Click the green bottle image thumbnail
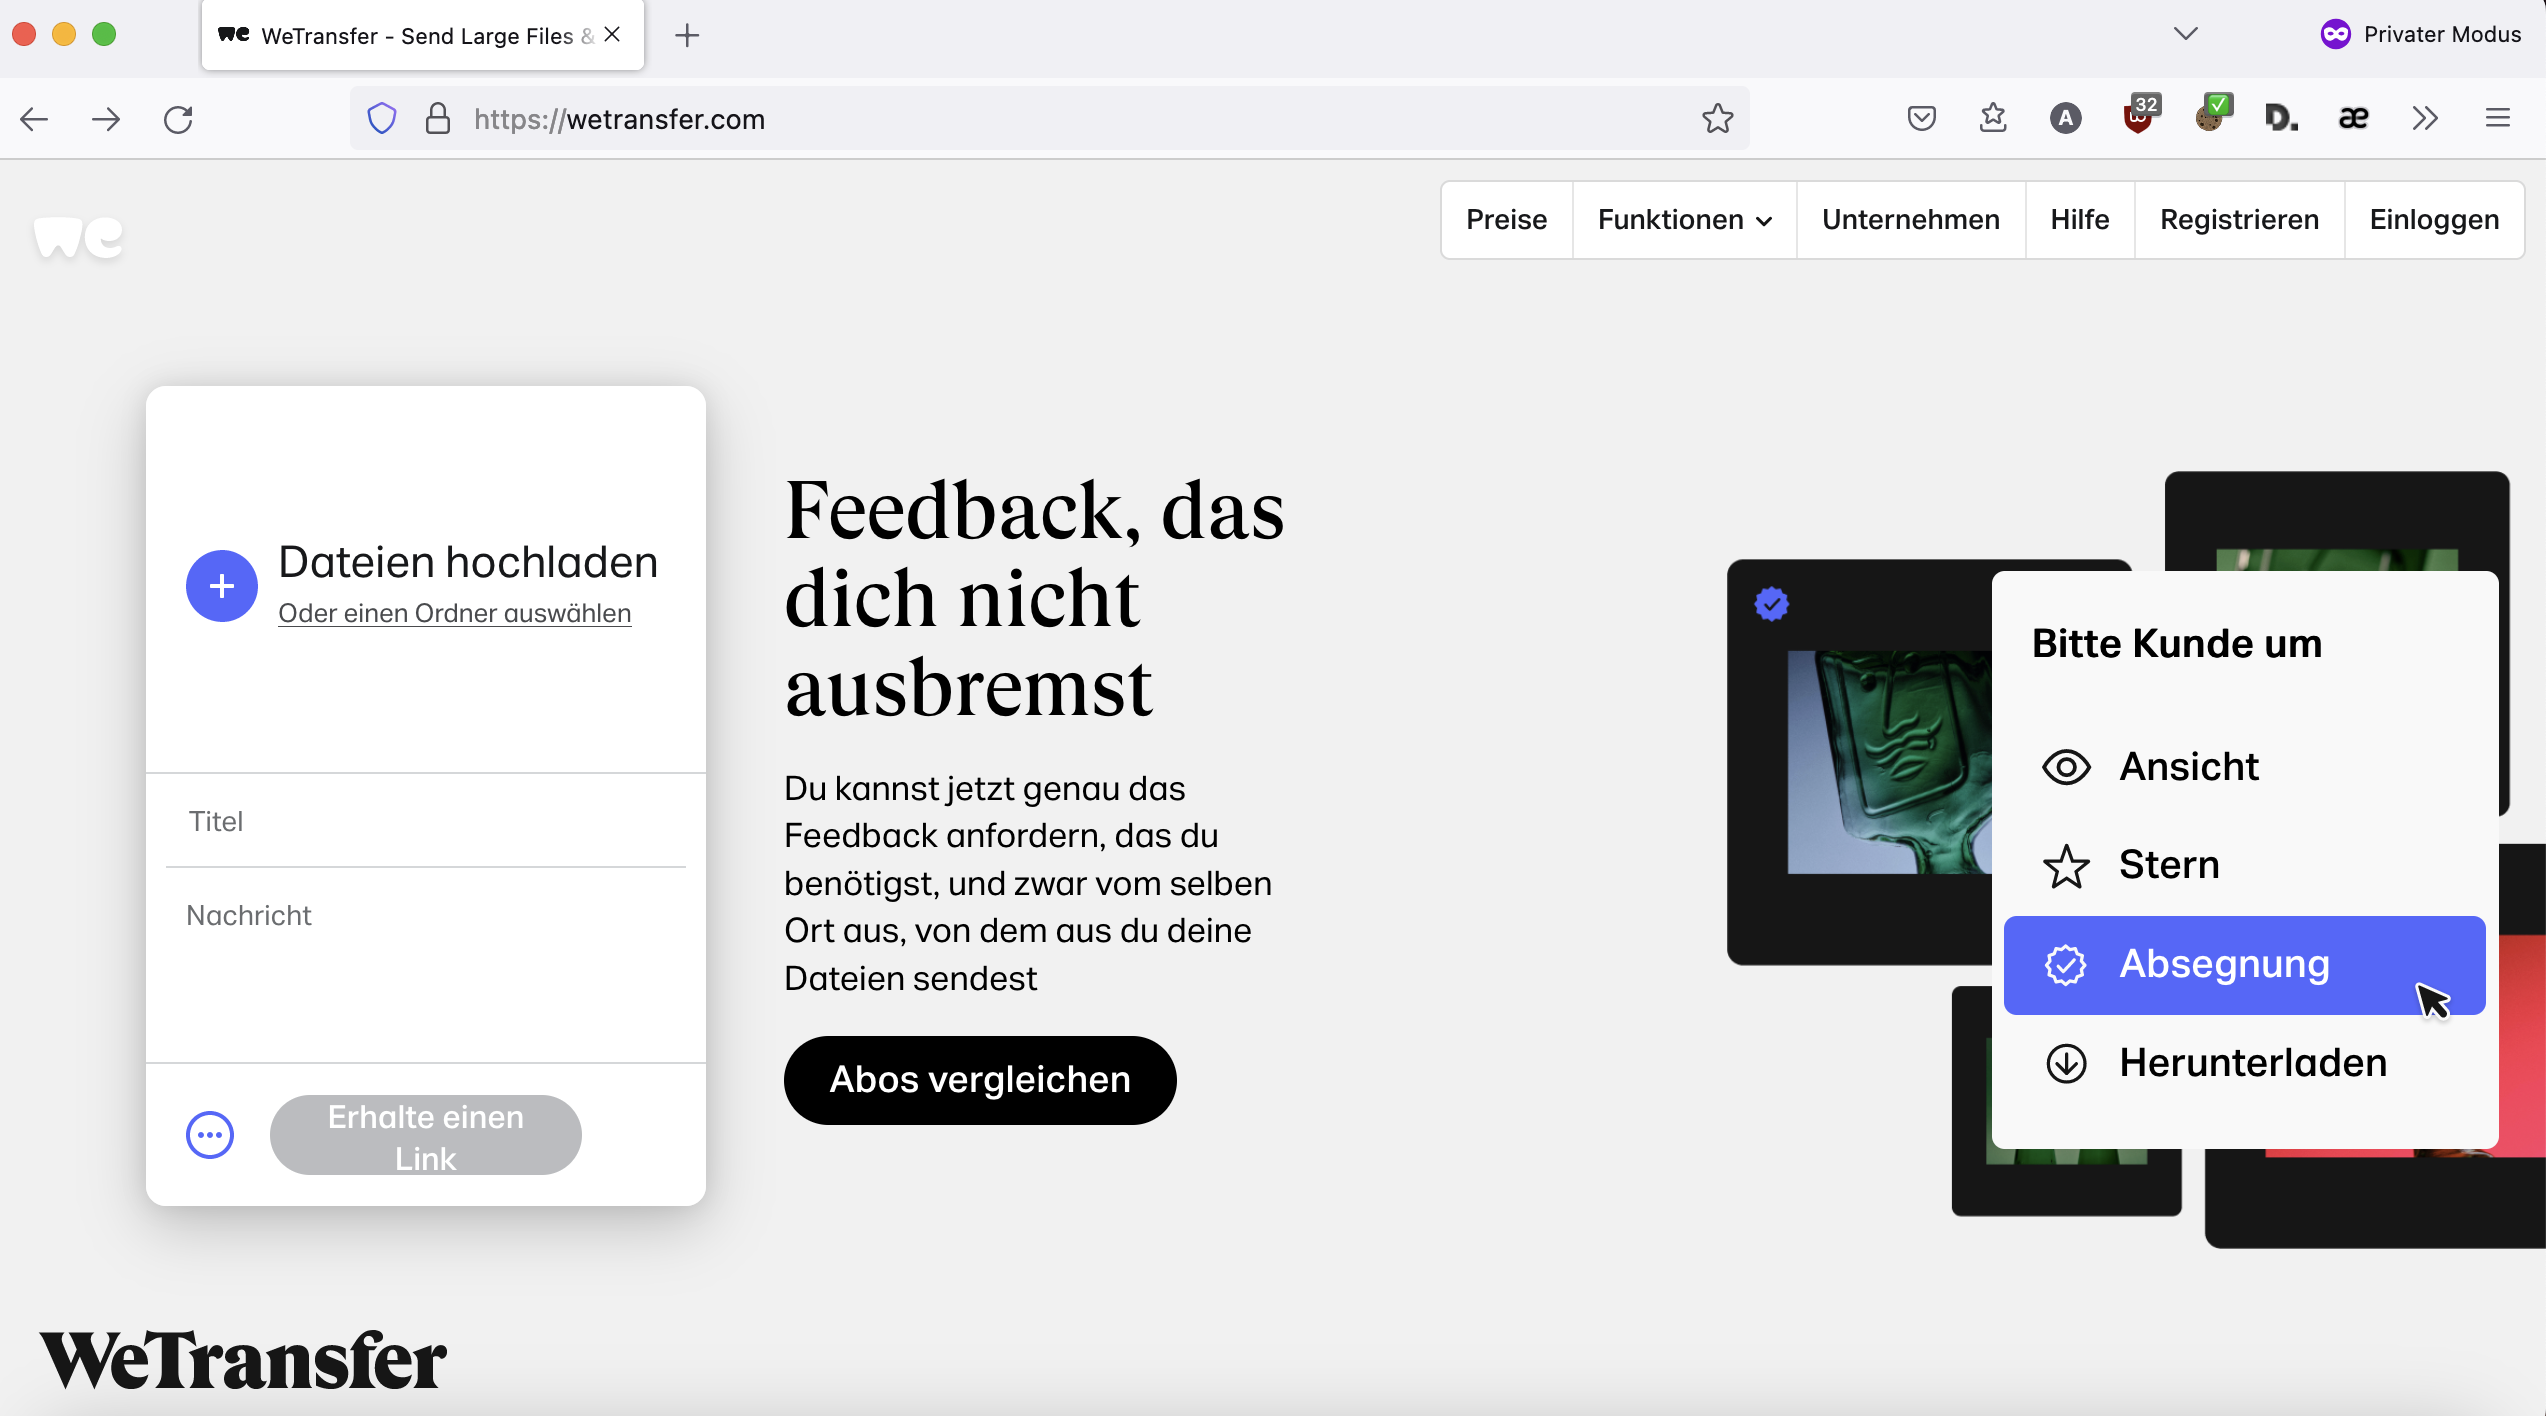 tap(1889, 762)
